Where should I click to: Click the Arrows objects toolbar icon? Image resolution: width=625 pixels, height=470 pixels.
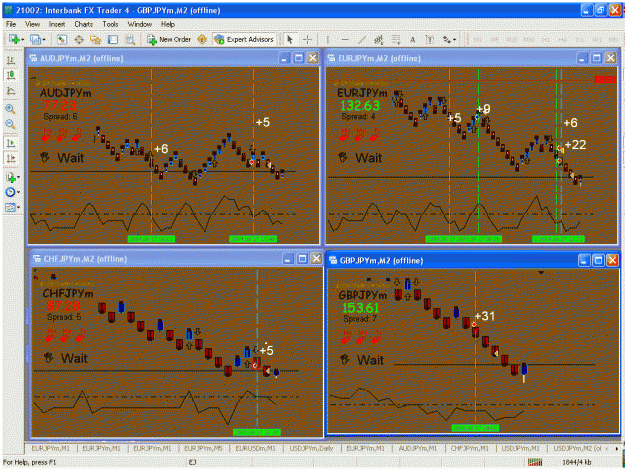point(447,39)
